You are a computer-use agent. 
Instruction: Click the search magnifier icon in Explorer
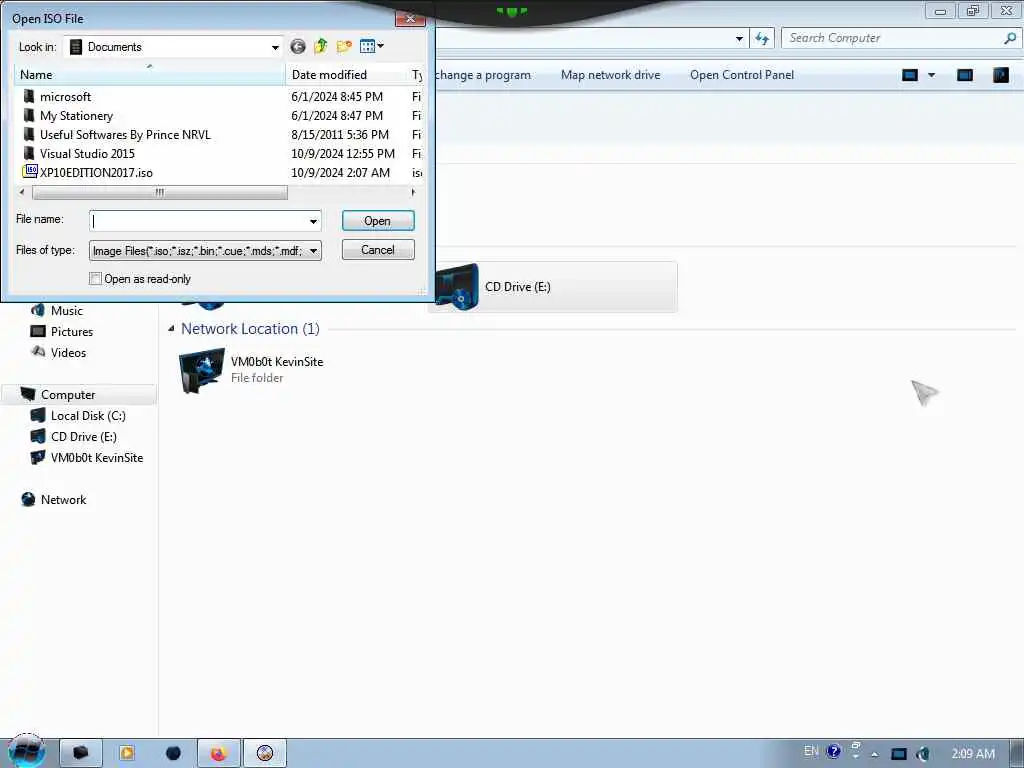point(1010,38)
